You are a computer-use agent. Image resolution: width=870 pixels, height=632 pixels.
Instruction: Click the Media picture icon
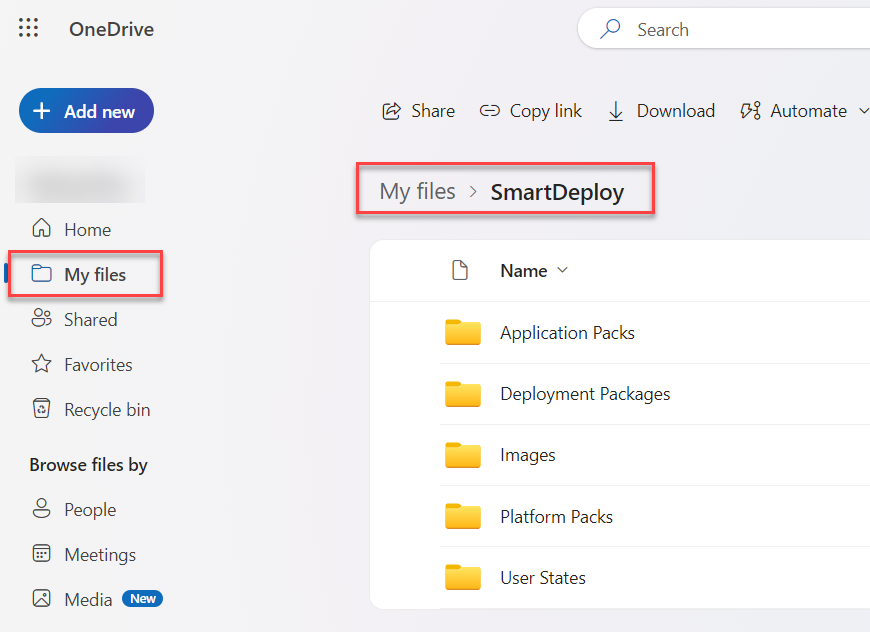pos(42,598)
